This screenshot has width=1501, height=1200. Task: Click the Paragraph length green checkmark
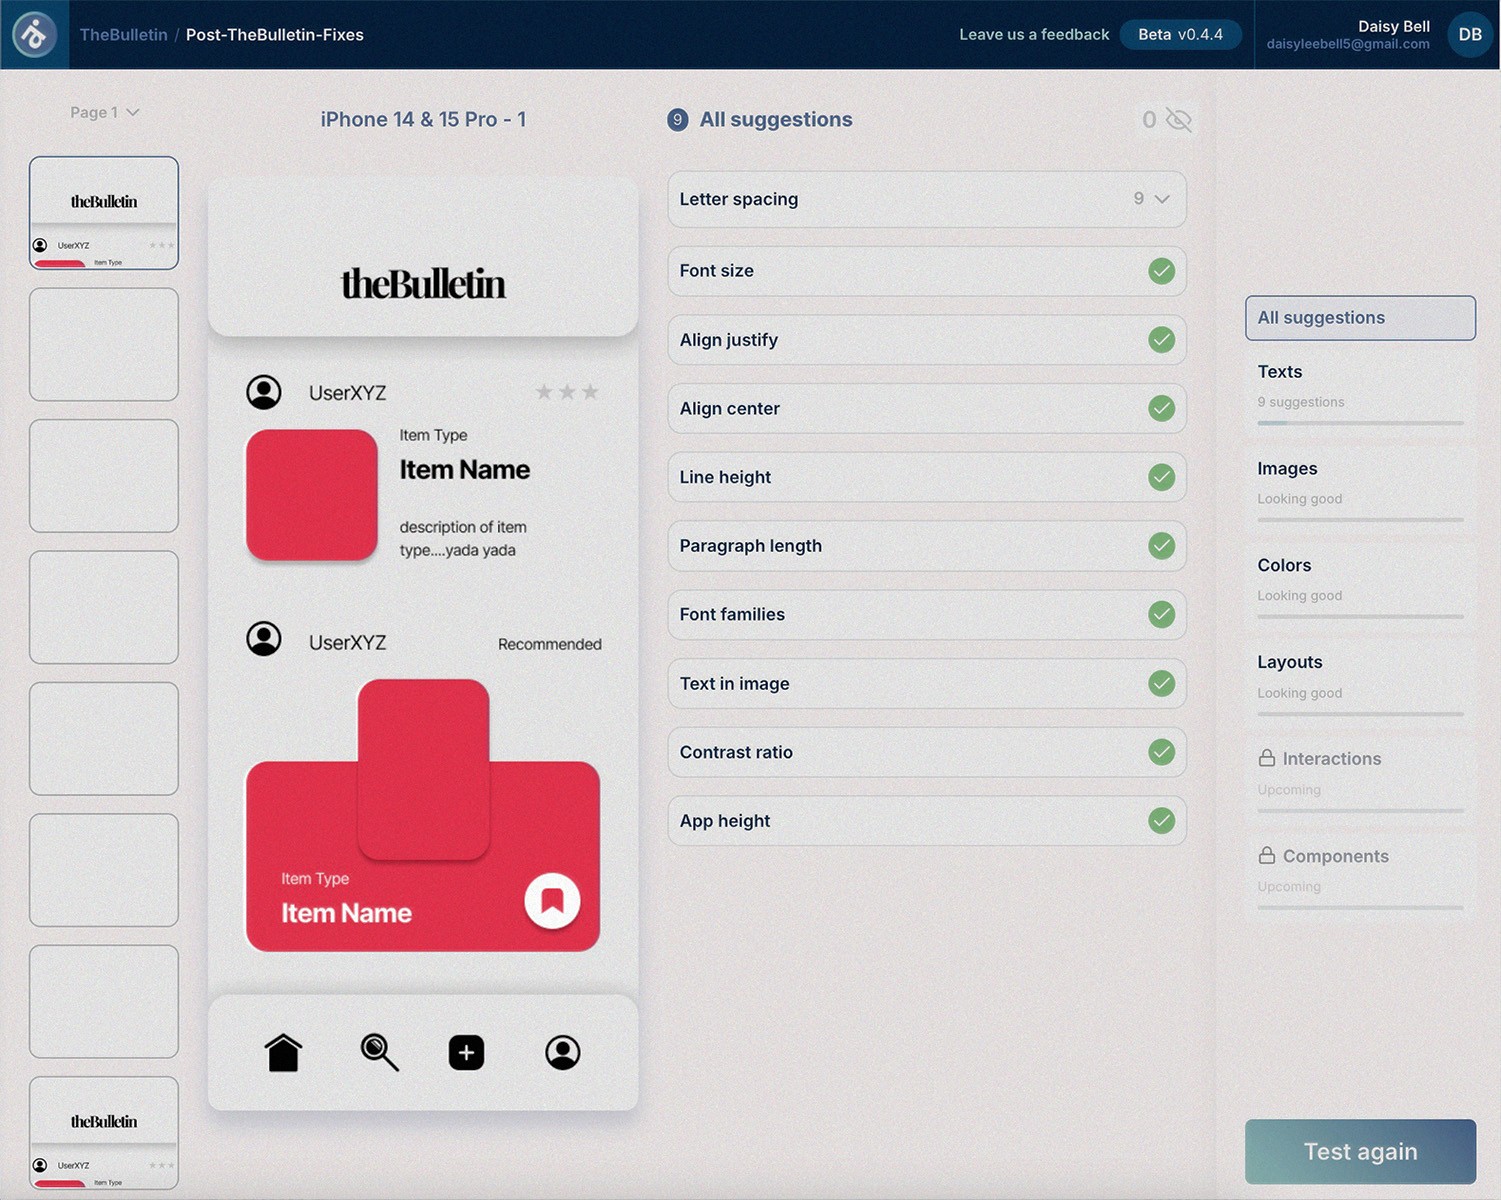1161,546
